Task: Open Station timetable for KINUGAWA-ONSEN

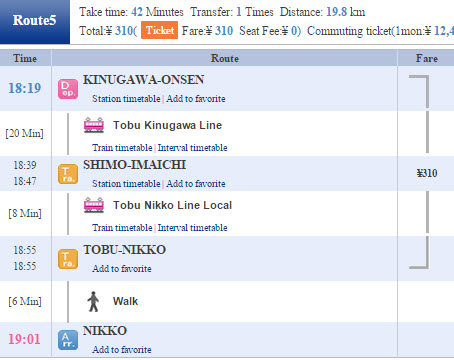Action: pos(126,99)
